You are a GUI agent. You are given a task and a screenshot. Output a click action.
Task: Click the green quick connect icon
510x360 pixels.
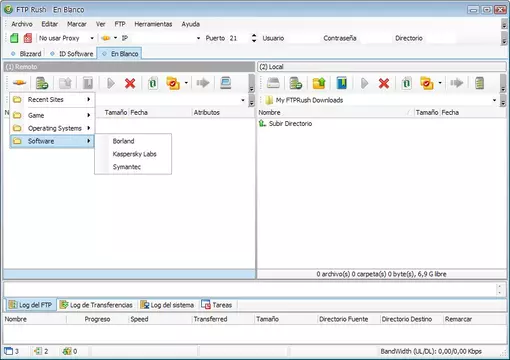[14, 38]
